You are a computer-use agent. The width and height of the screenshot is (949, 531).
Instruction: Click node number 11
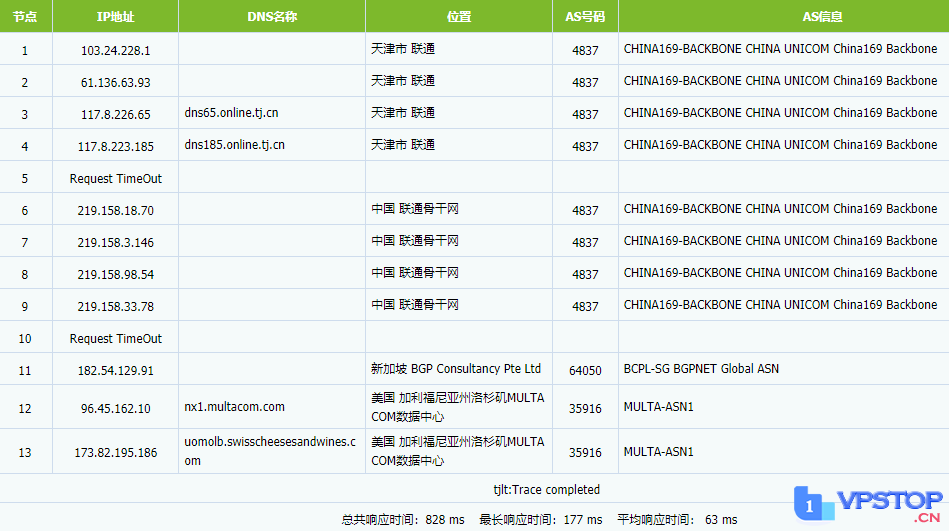pos(25,371)
